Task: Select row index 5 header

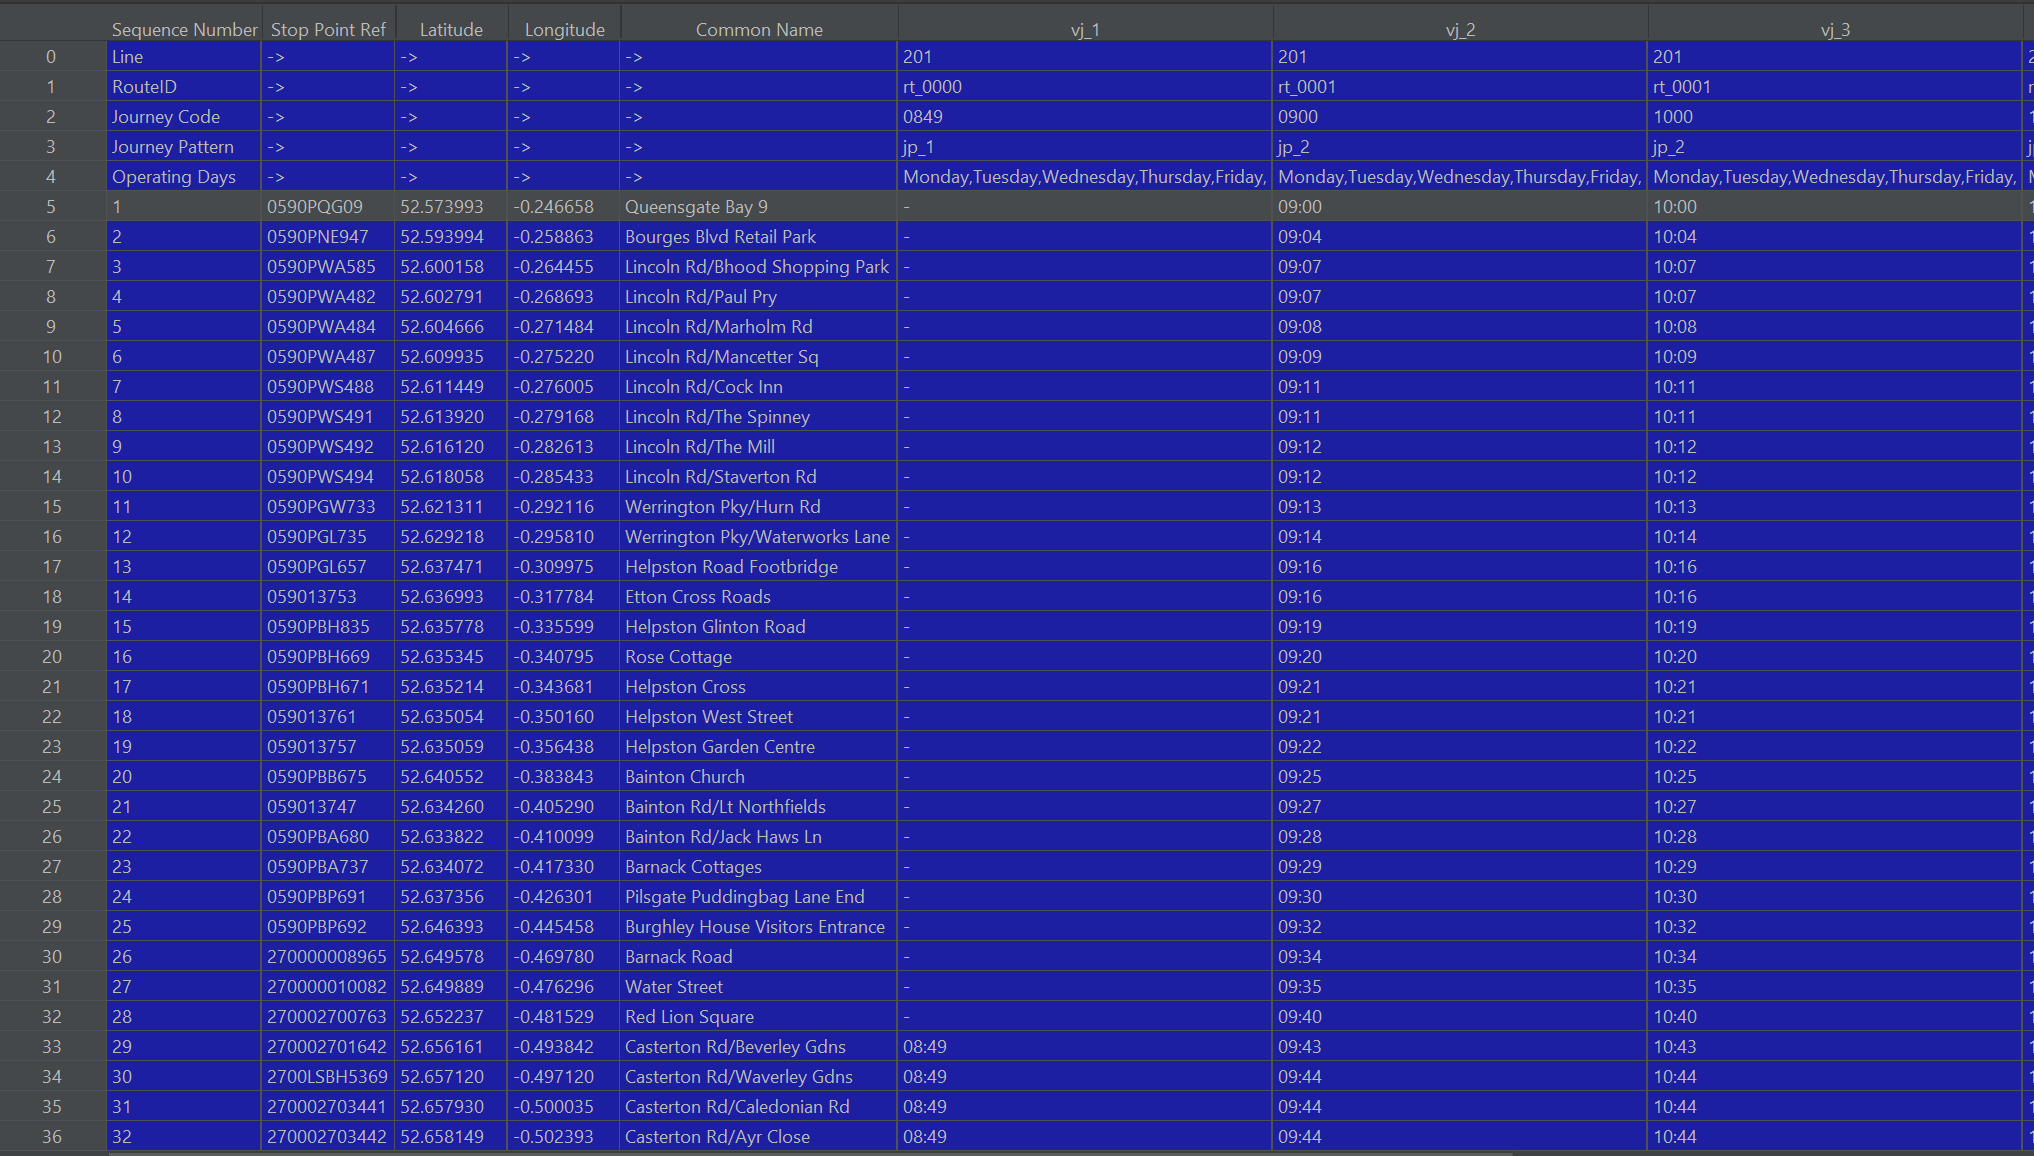Action: (x=53, y=207)
